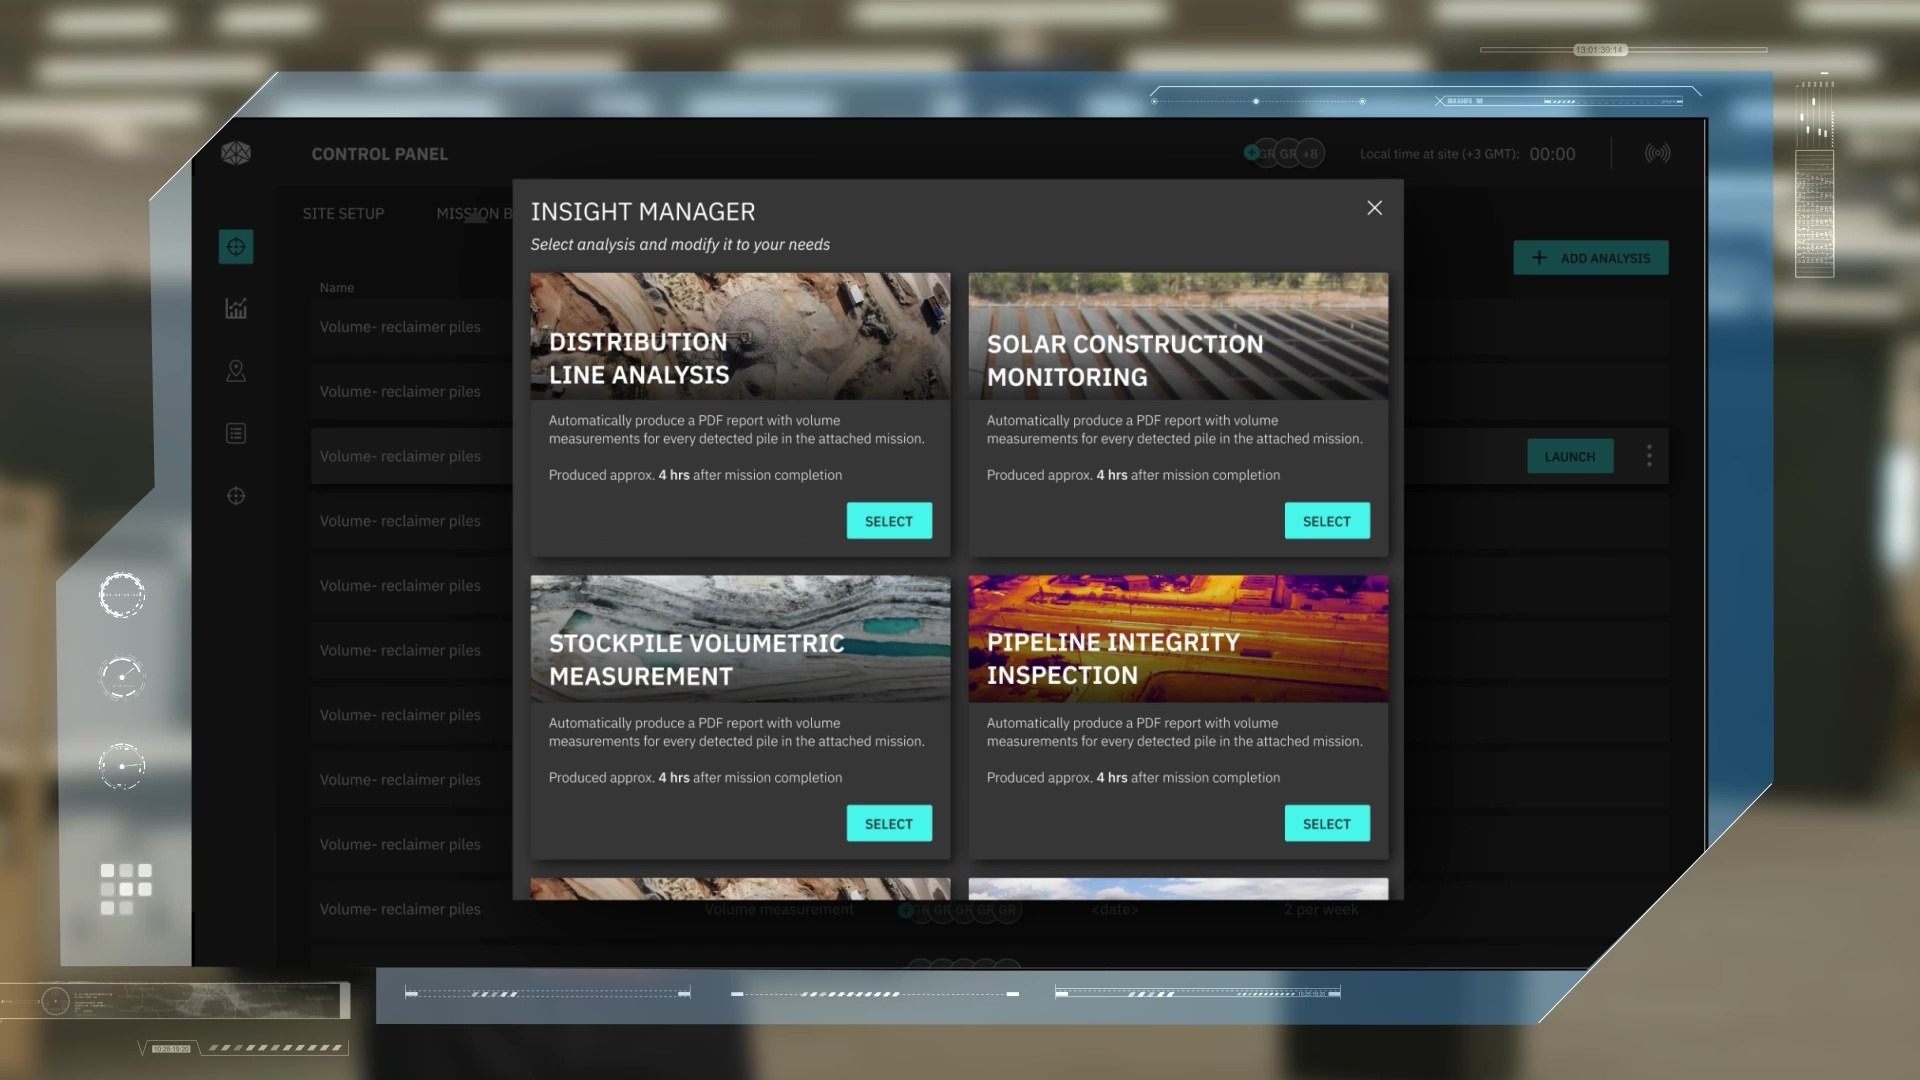Screen dimensions: 1920x1080
Task: Click the broadcast signal icon
Action: coord(1657,153)
